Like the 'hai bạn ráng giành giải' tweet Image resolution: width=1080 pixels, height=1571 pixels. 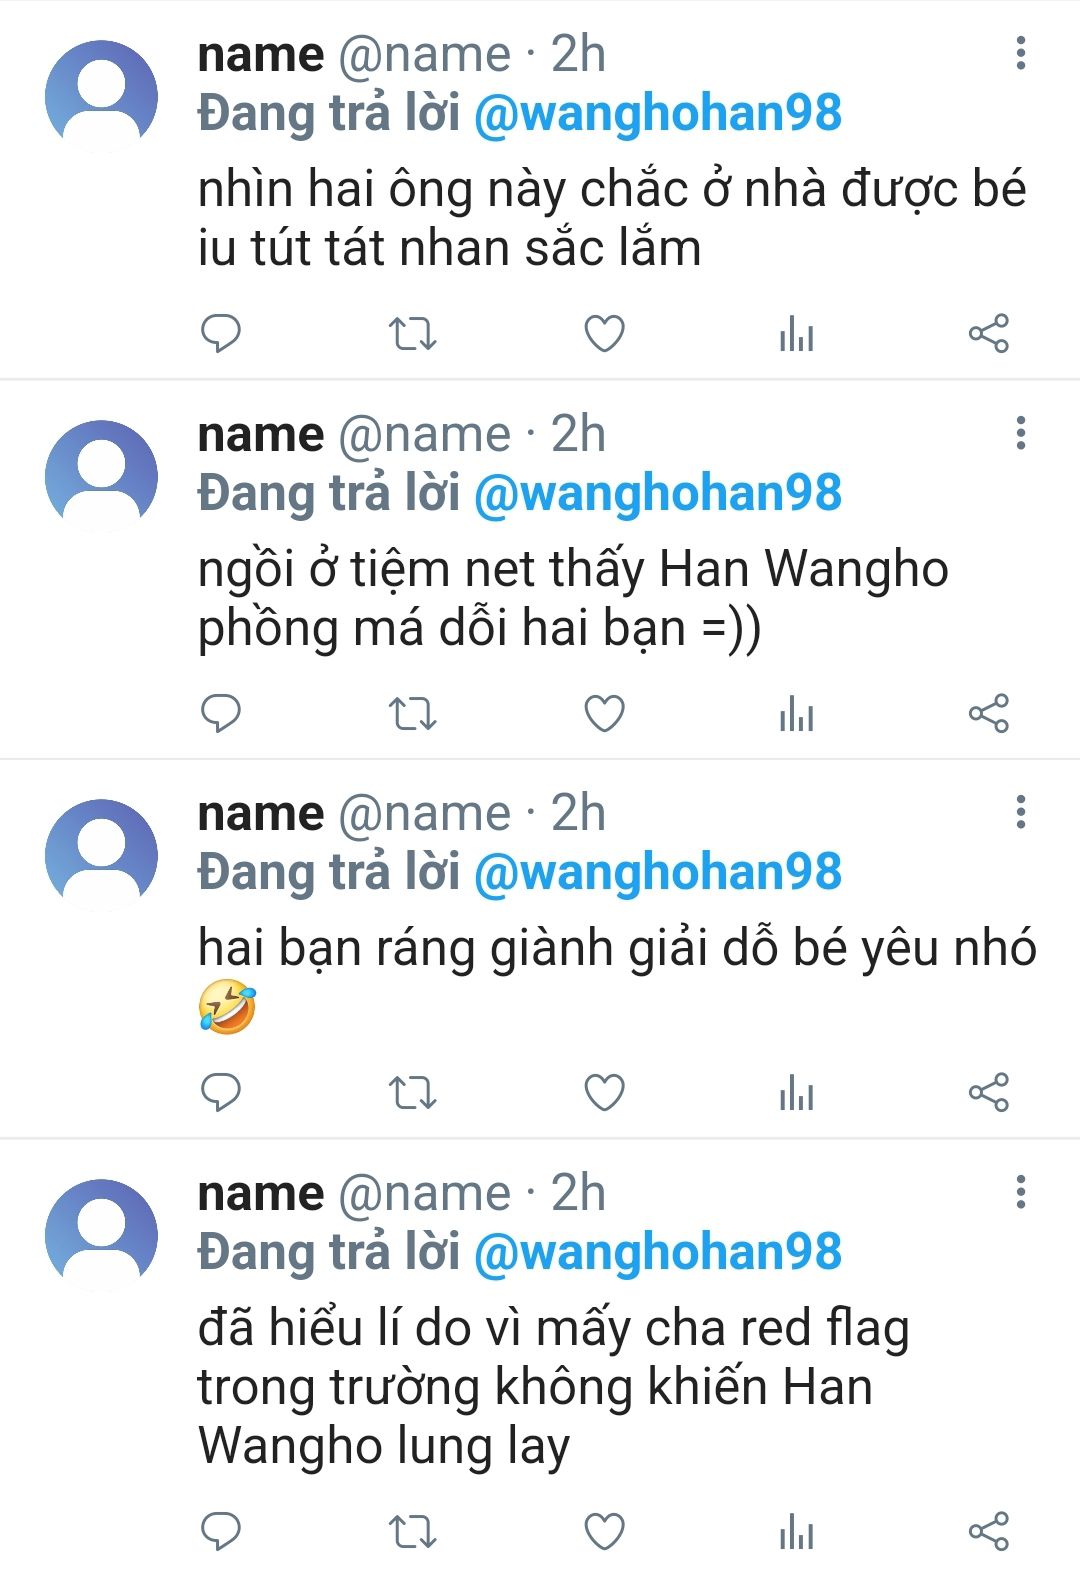604,1092
